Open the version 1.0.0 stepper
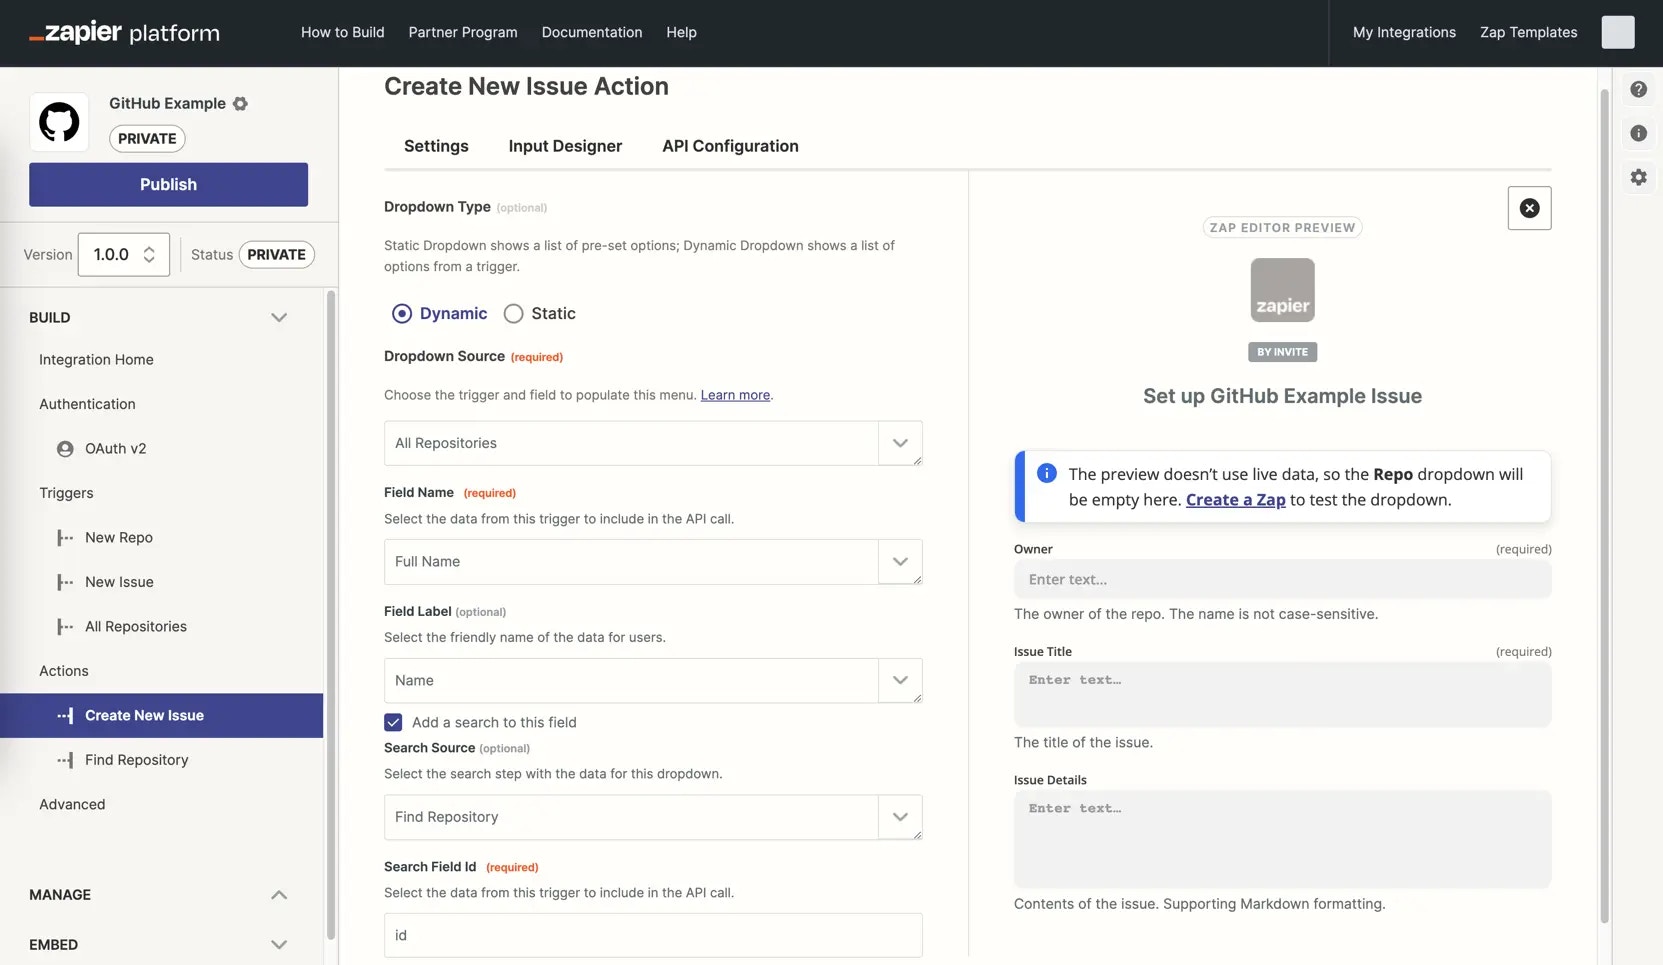 point(124,254)
